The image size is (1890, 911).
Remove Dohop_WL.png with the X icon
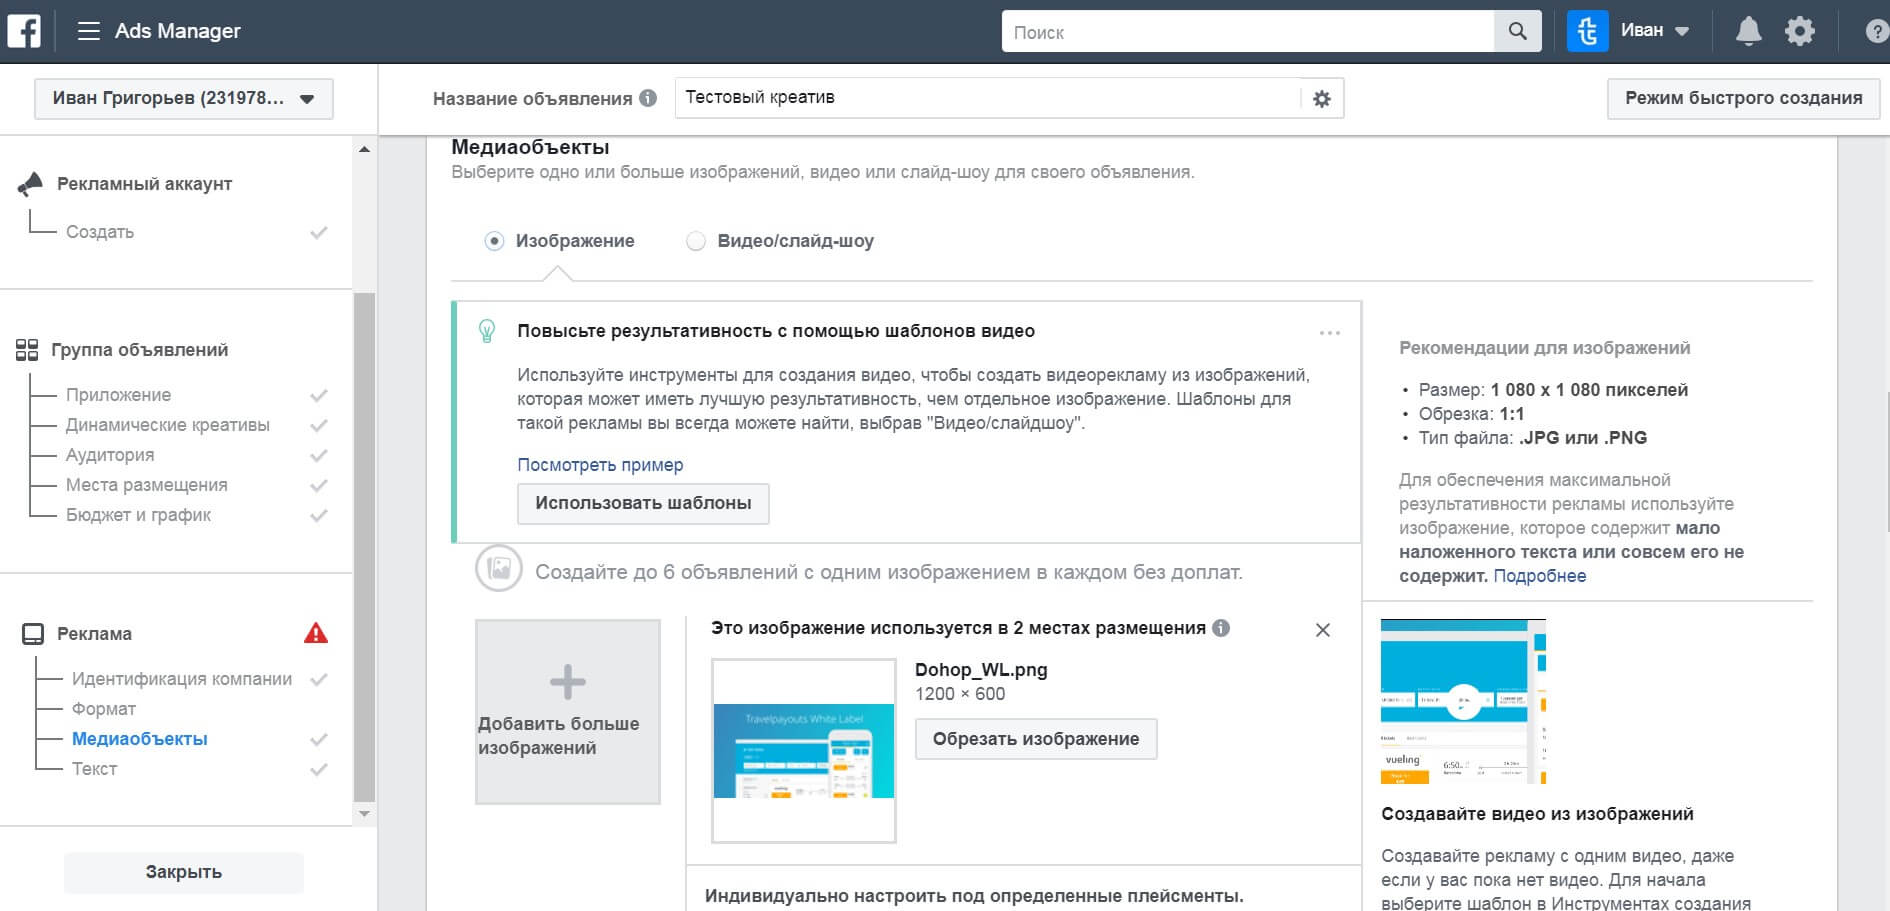(1323, 630)
